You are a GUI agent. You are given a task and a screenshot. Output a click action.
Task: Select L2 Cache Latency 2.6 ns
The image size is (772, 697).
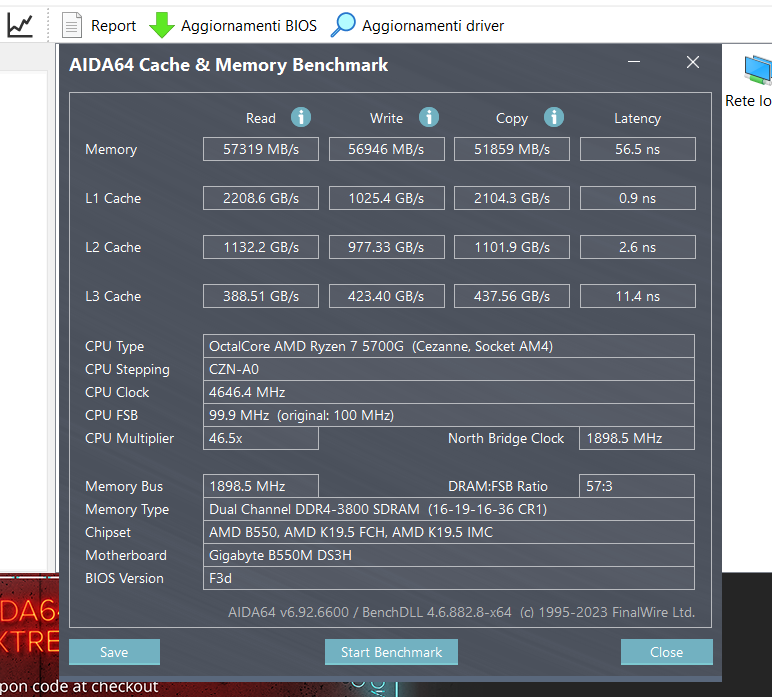[638, 247]
